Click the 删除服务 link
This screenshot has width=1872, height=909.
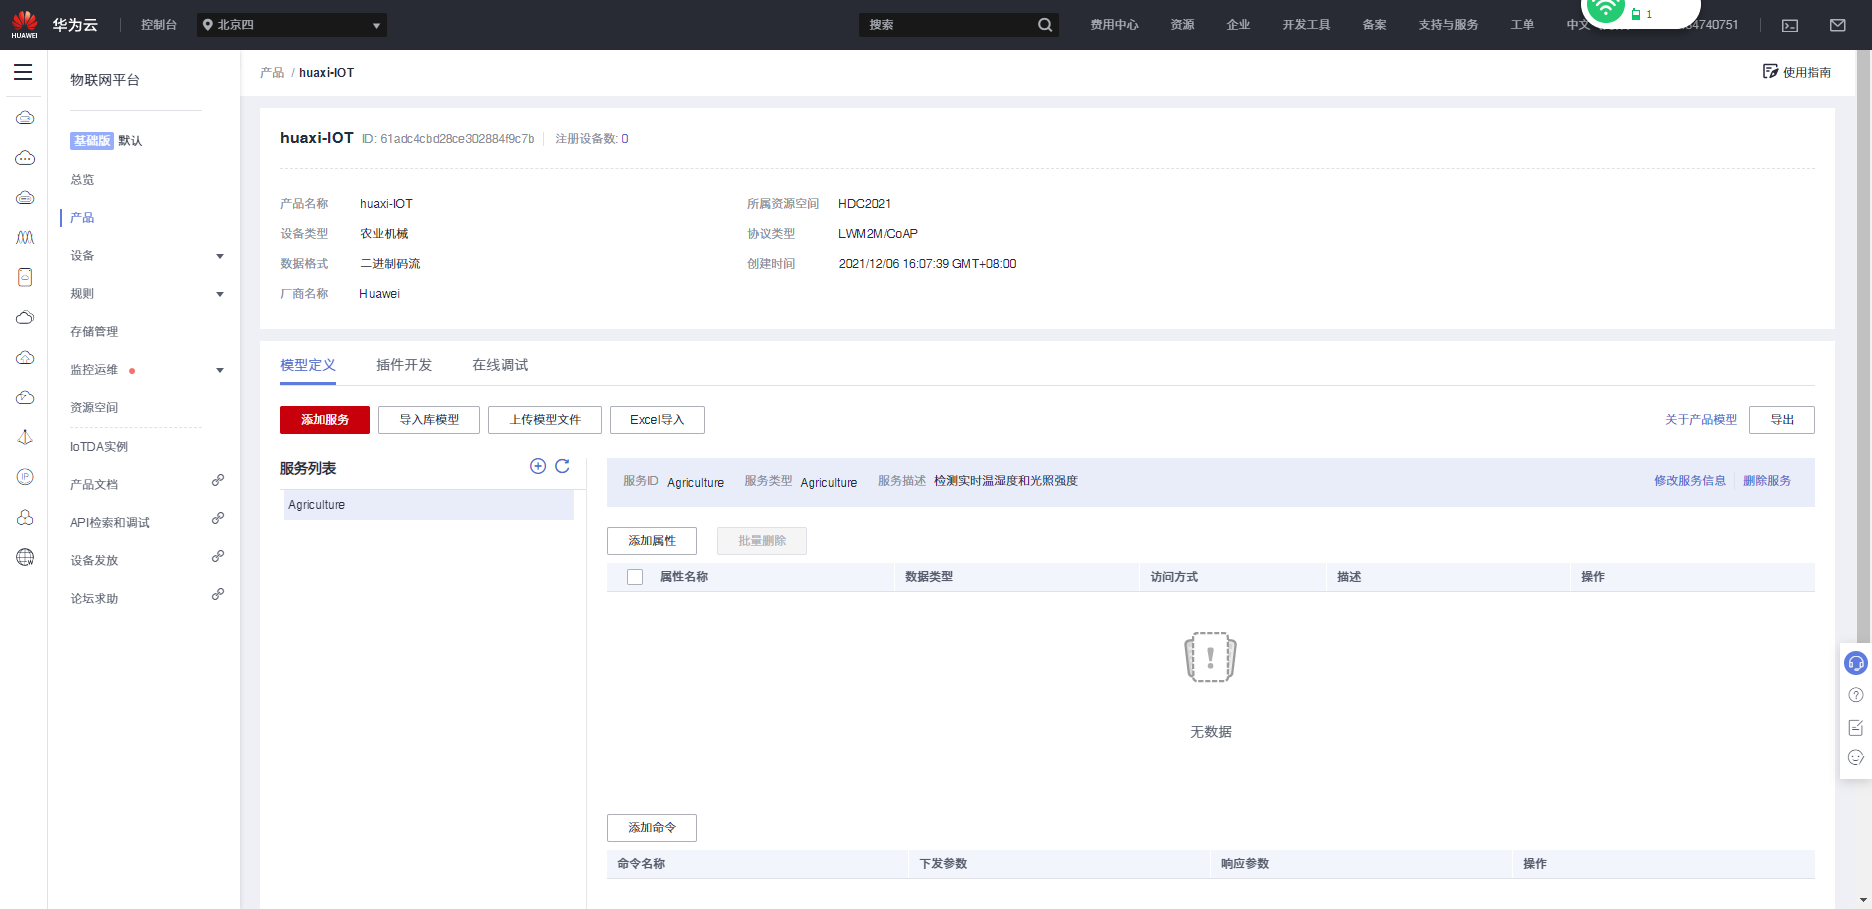(x=1767, y=481)
